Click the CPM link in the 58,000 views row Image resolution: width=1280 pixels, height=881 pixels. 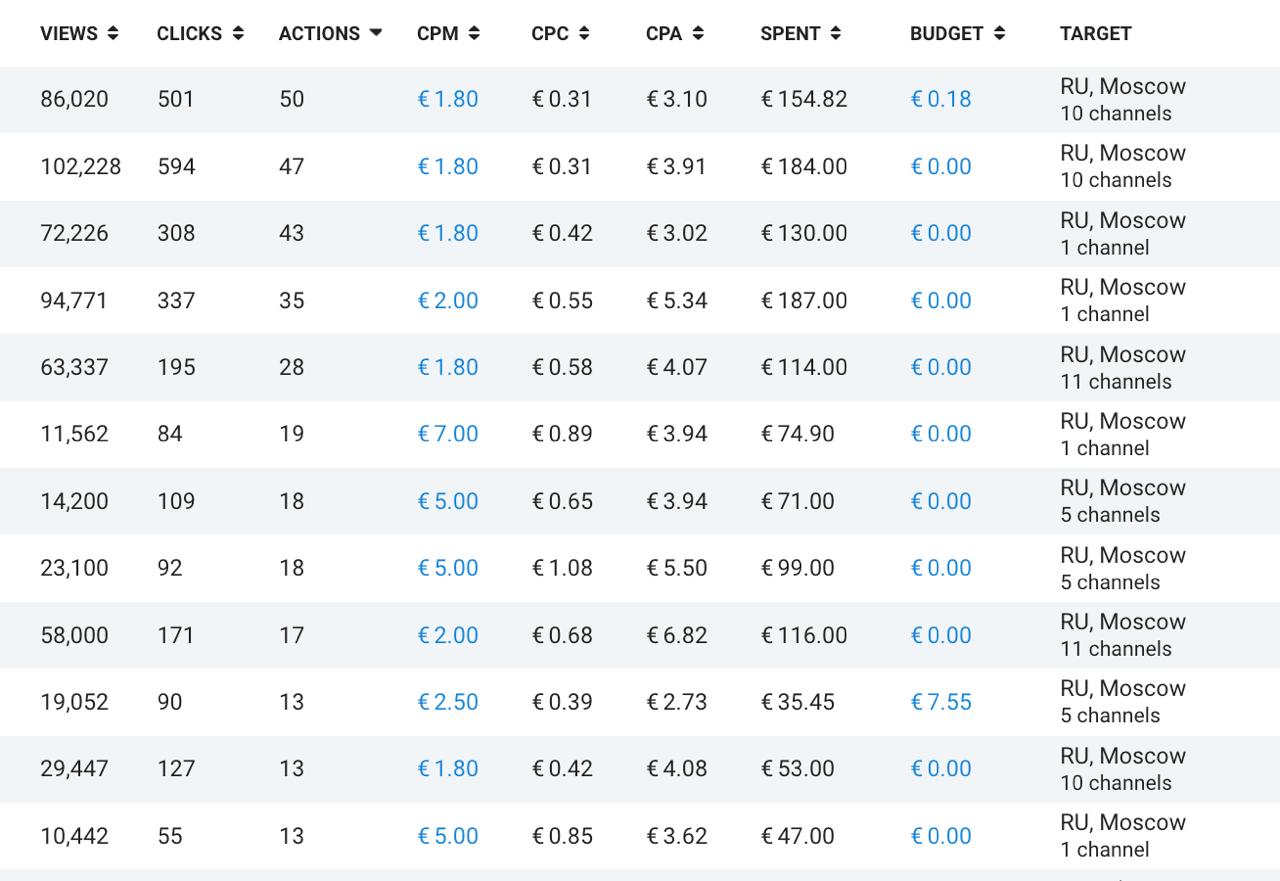point(447,635)
